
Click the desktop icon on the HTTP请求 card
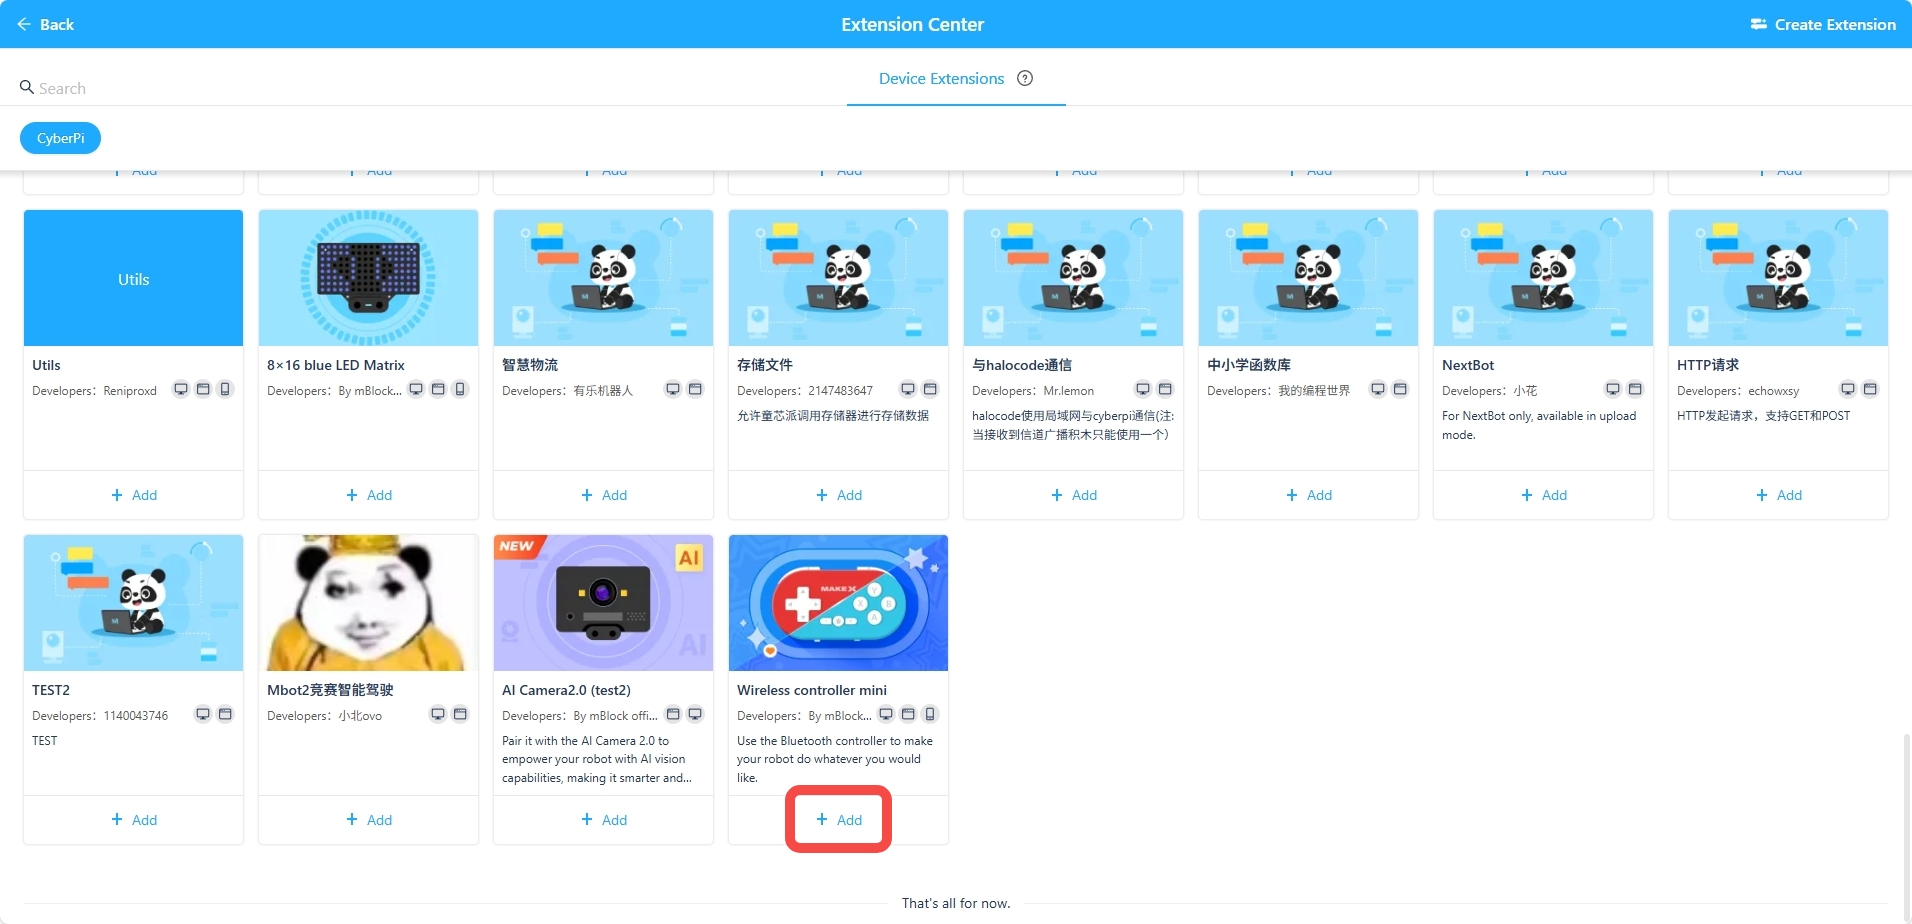[x=1847, y=389]
